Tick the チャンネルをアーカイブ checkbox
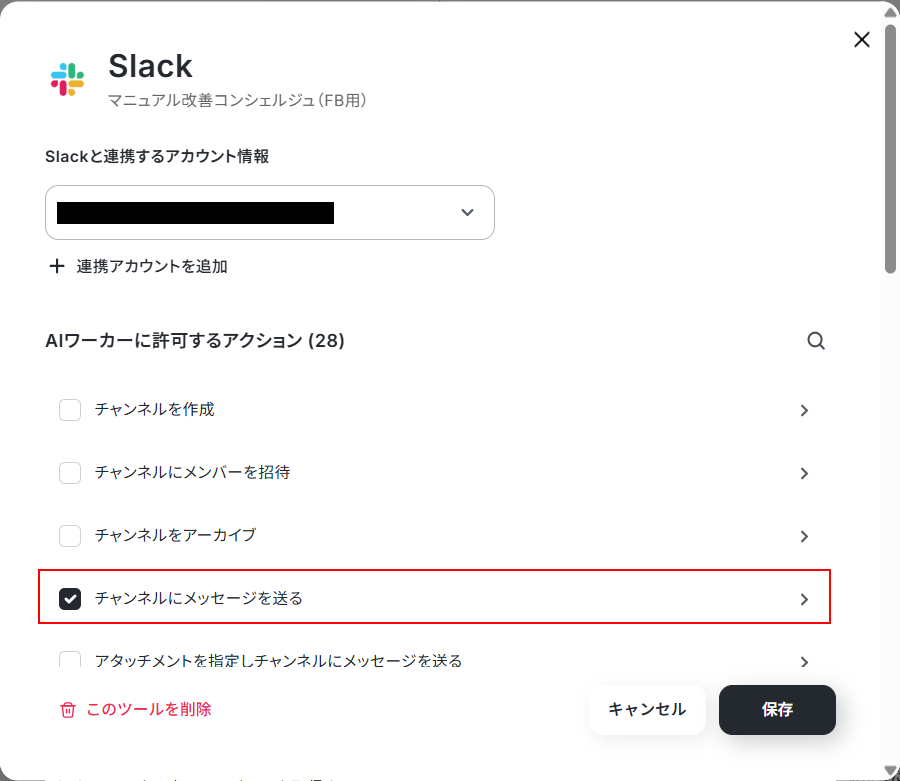The height and width of the screenshot is (781, 900). (x=70, y=536)
